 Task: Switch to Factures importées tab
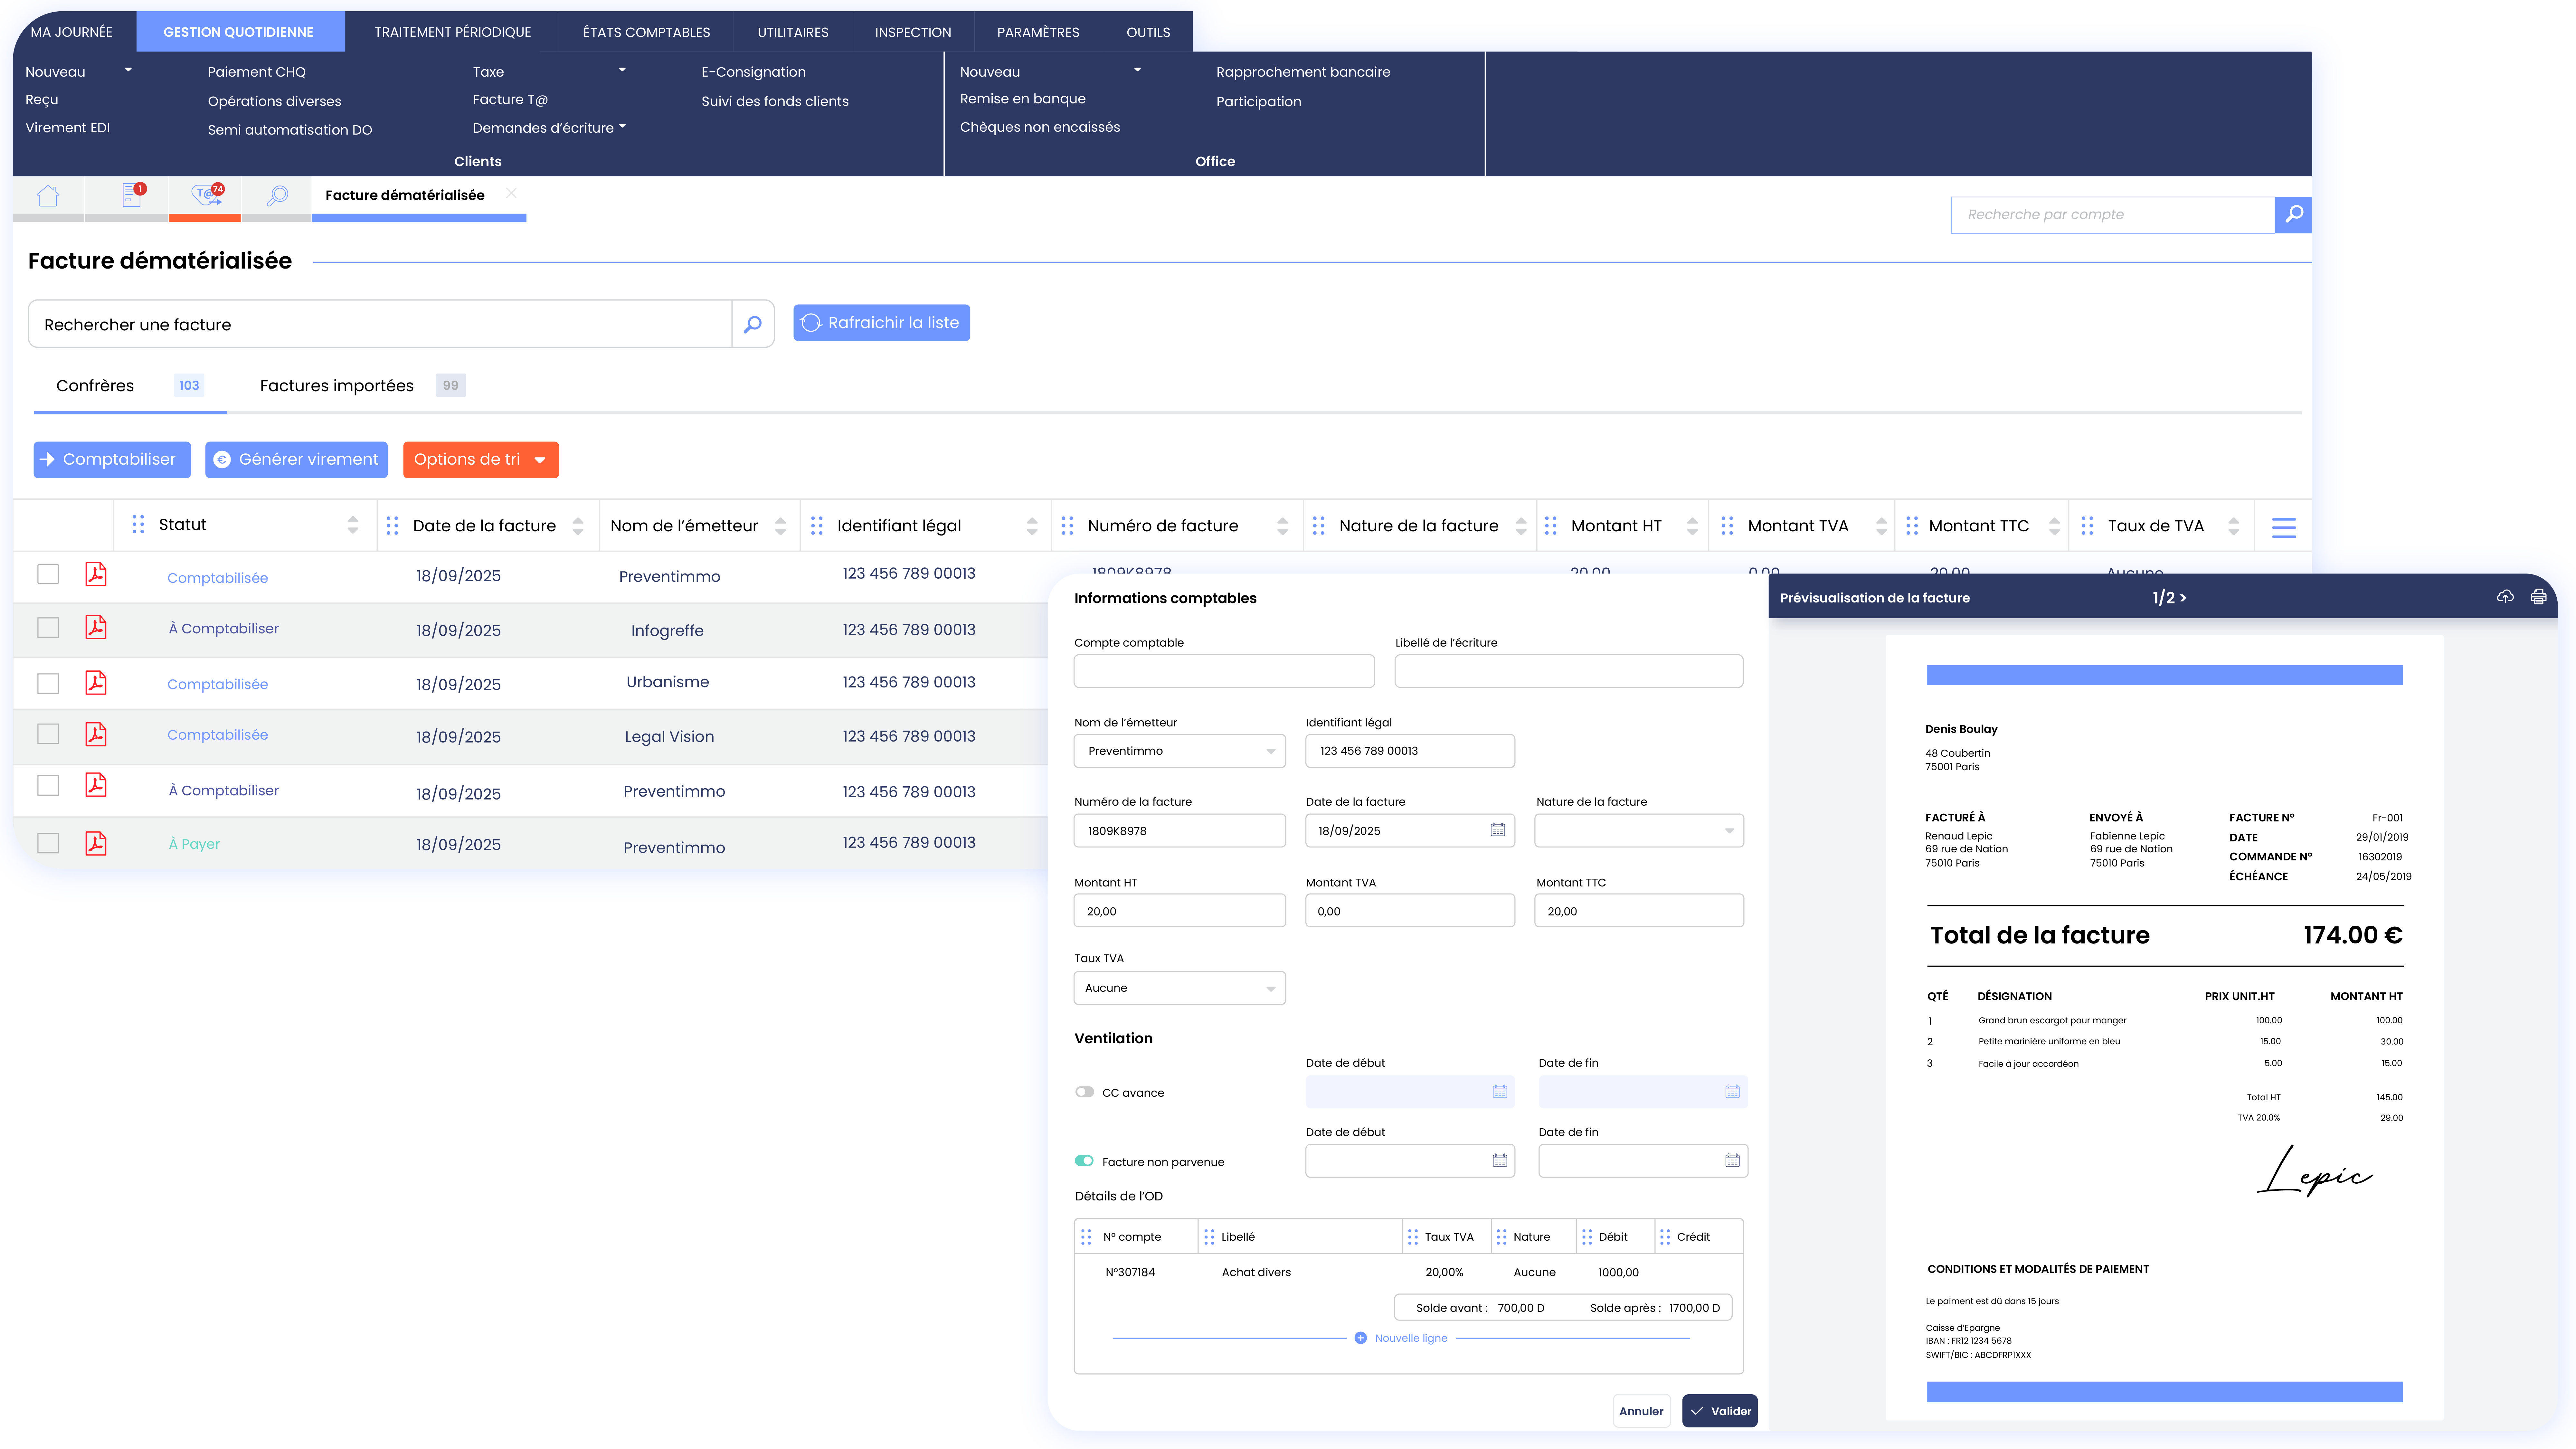click(x=337, y=385)
